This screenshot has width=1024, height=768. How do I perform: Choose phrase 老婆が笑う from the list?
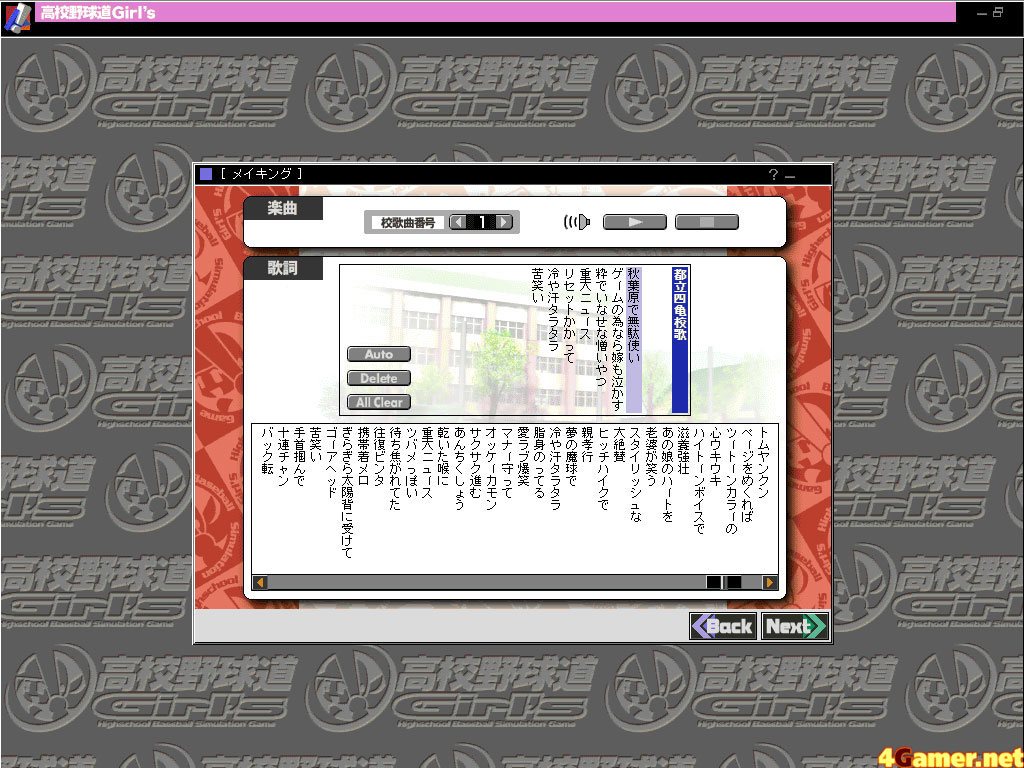tap(651, 456)
